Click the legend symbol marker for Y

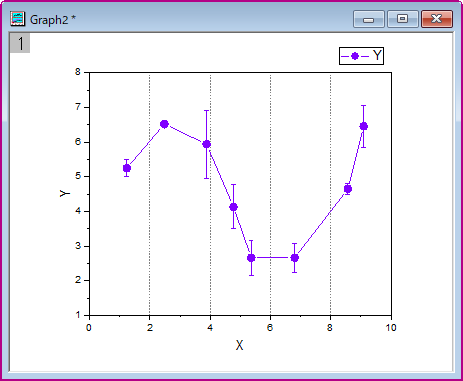[x=355, y=56]
